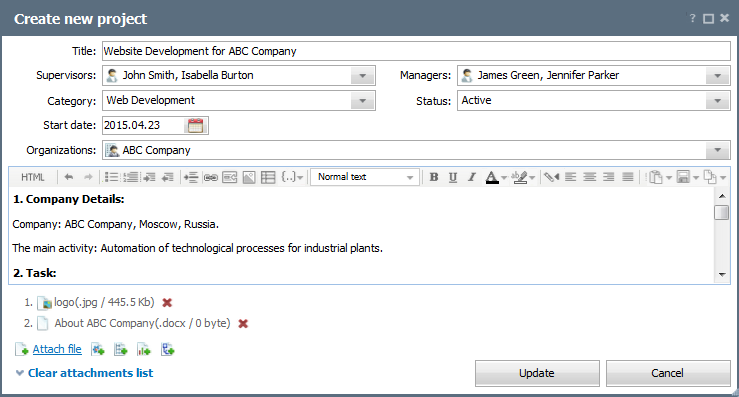The image size is (739, 397).
Task: Click the Start date text field
Action: [x=143, y=125]
